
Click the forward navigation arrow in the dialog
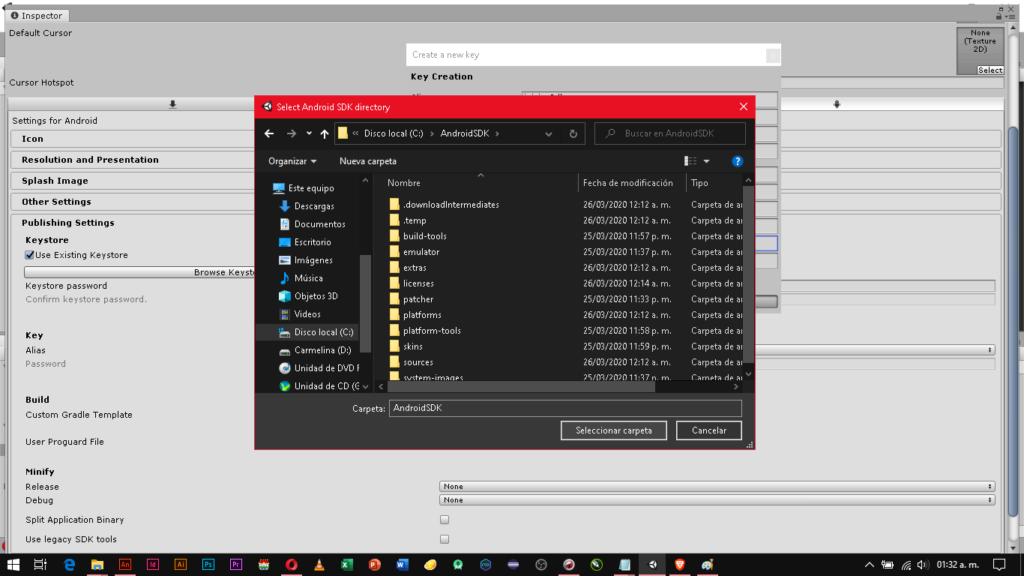(291, 133)
